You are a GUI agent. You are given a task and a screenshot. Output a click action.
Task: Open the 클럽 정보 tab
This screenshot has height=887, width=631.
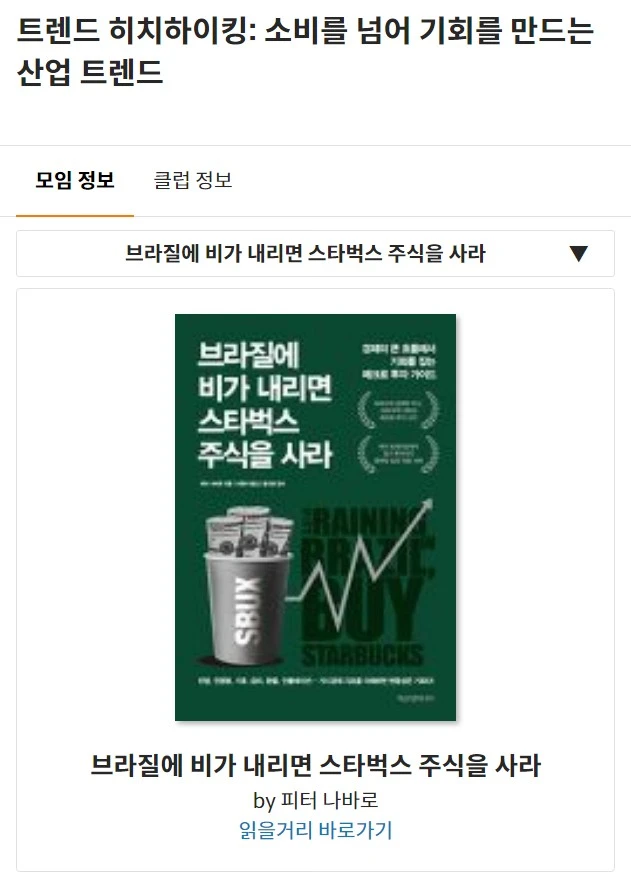[193, 180]
